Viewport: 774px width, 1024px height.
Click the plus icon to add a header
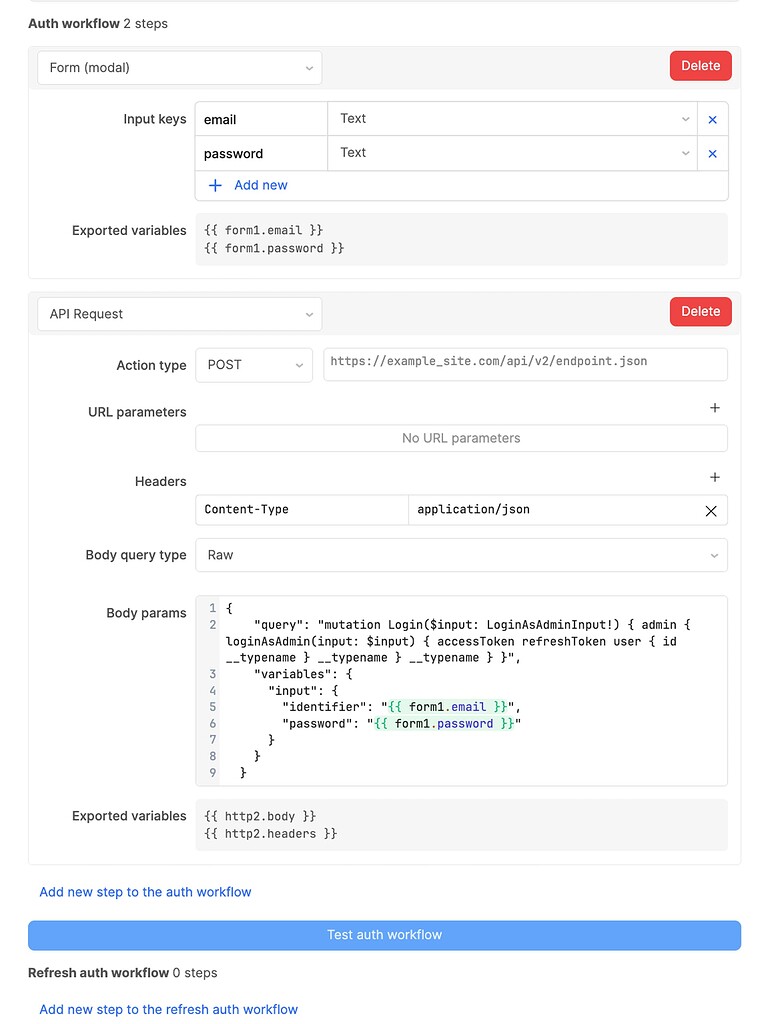pos(714,477)
